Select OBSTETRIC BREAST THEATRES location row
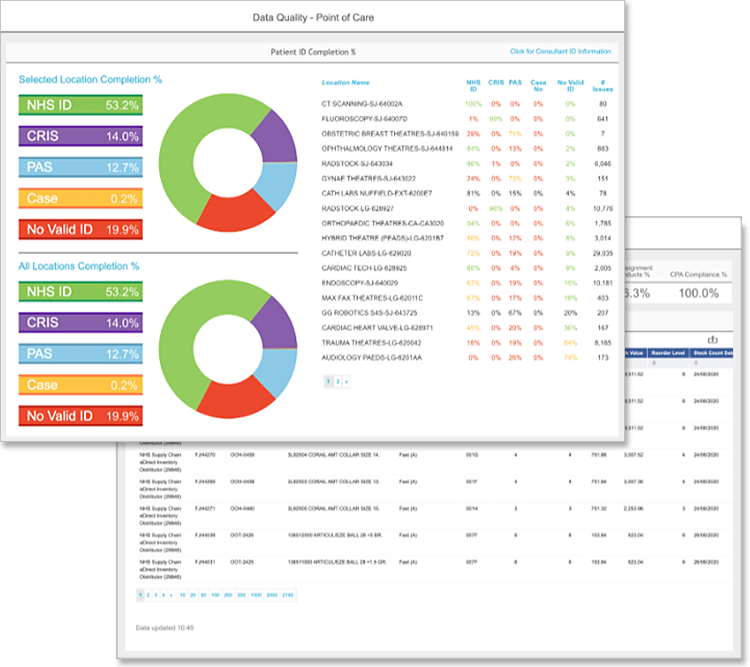This screenshot has height=667, width=750. (x=467, y=134)
